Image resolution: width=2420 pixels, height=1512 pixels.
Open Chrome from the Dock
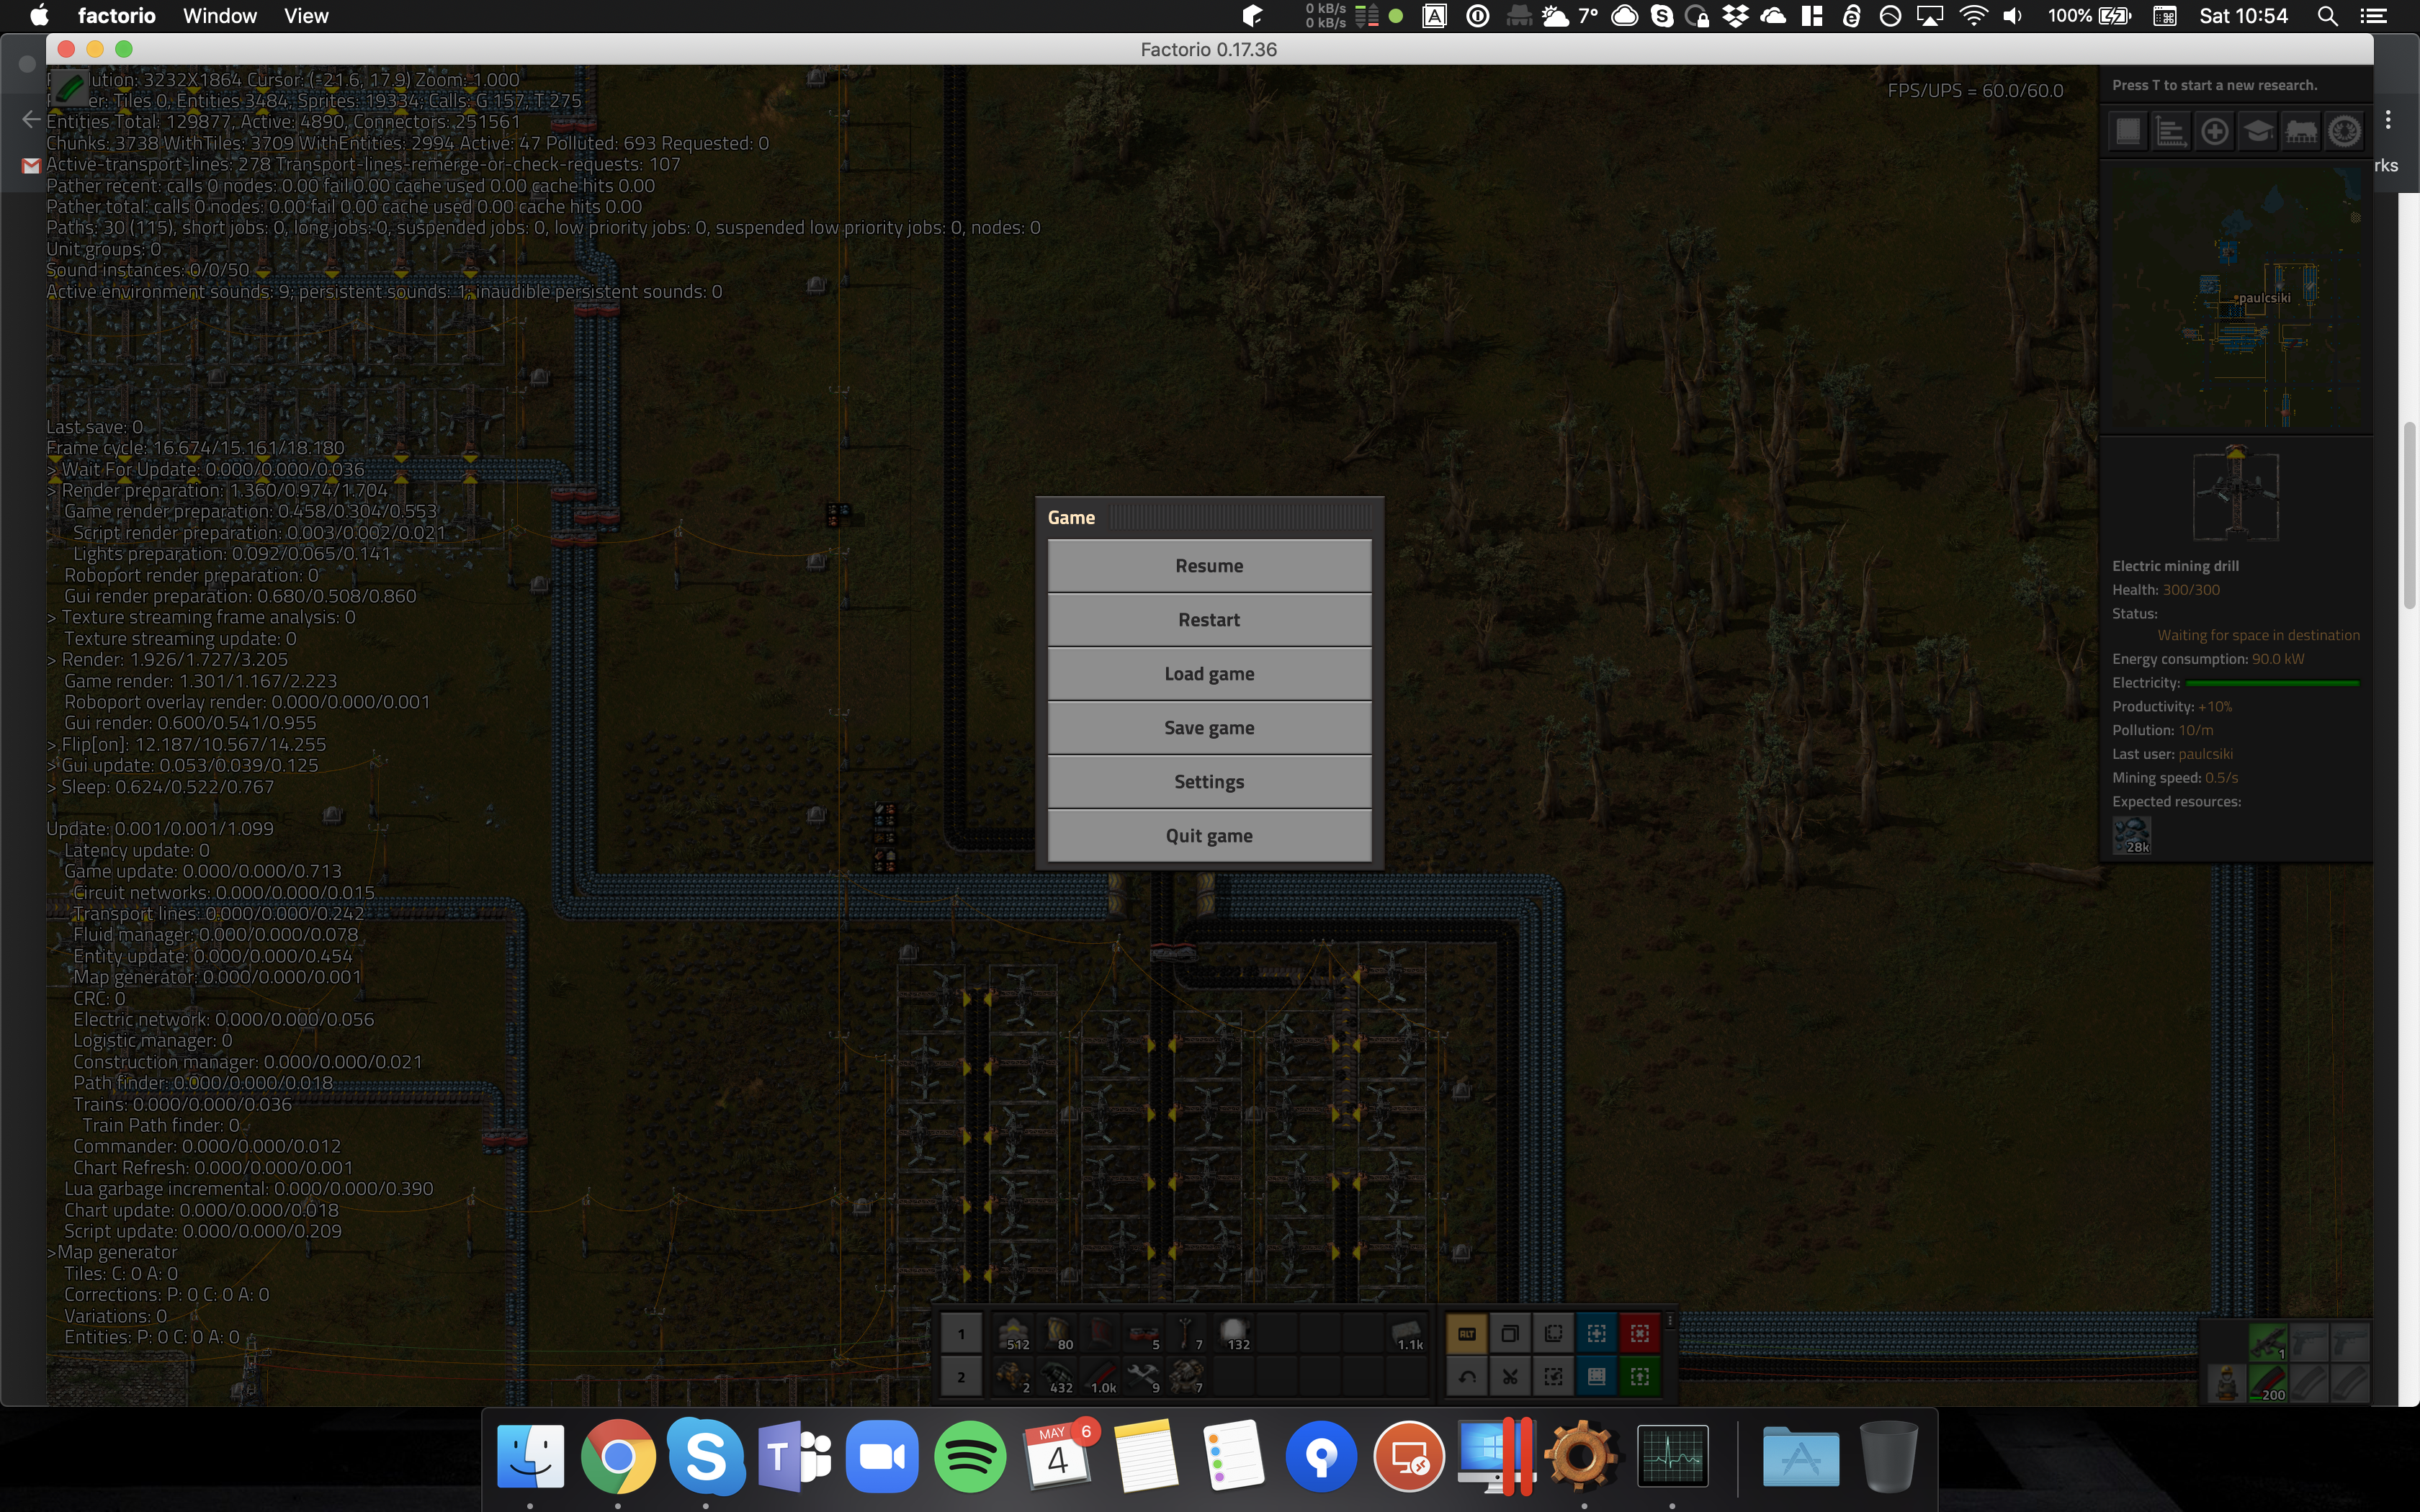pyautogui.click(x=618, y=1456)
